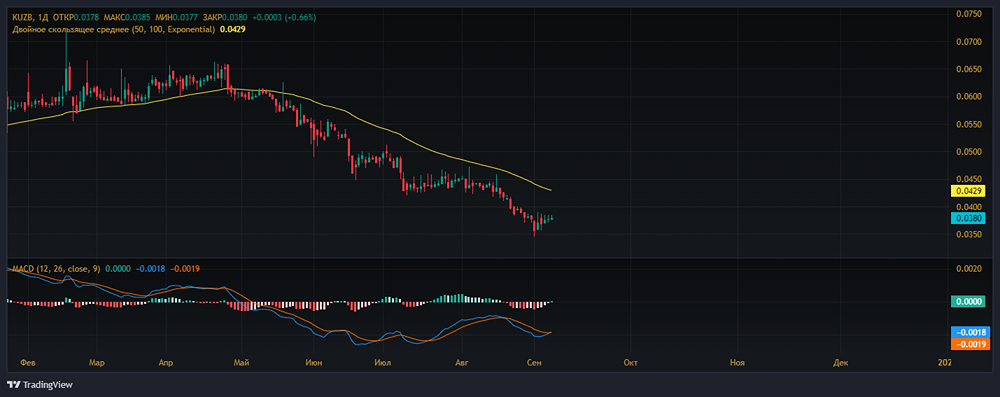Click the Фев label on the time axis
Viewport: 1000px width, 397px height.
click(27, 363)
